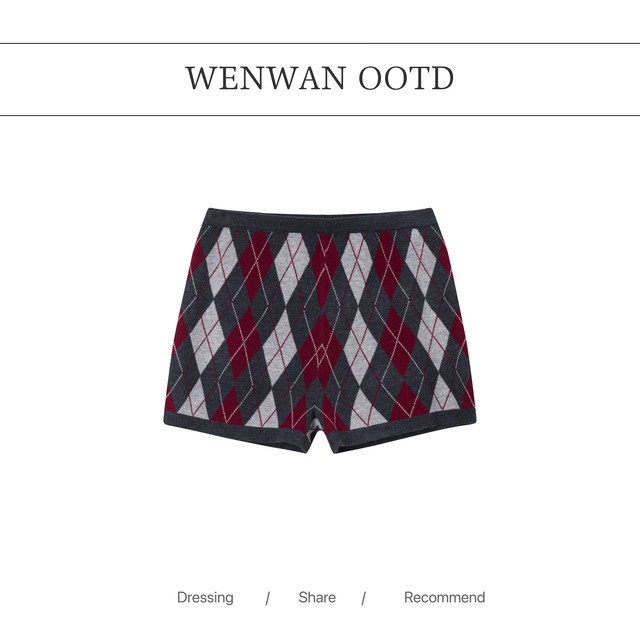The image size is (640, 640).
Task: Click the slash between Dressing and Share
Action: coord(267,599)
